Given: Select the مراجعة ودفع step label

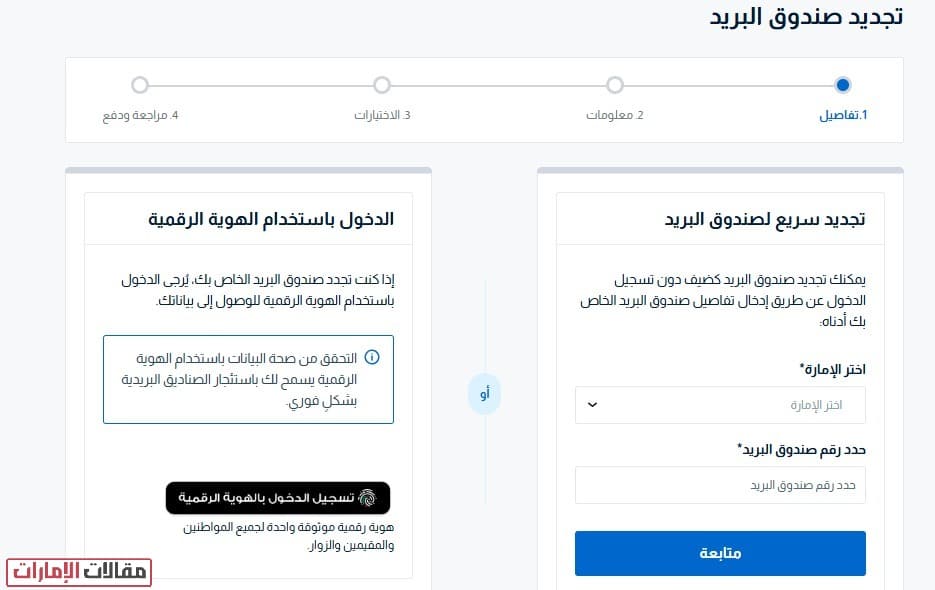Looking at the screenshot, I should (140, 115).
